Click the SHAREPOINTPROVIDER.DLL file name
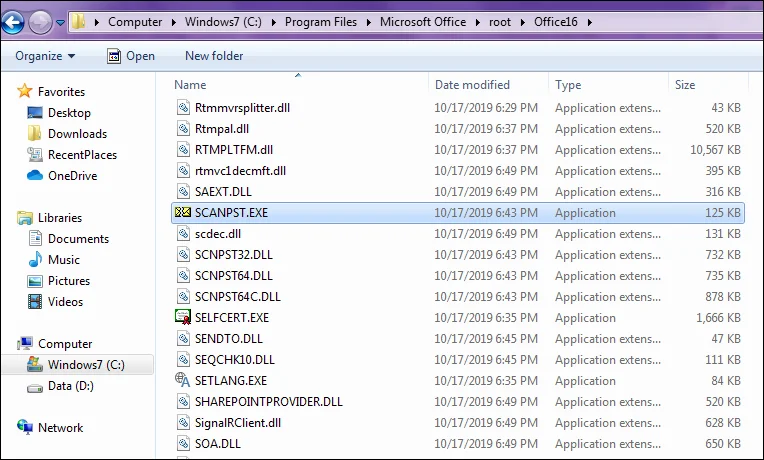This screenshot has height=460, width=764. pos(268,402)
